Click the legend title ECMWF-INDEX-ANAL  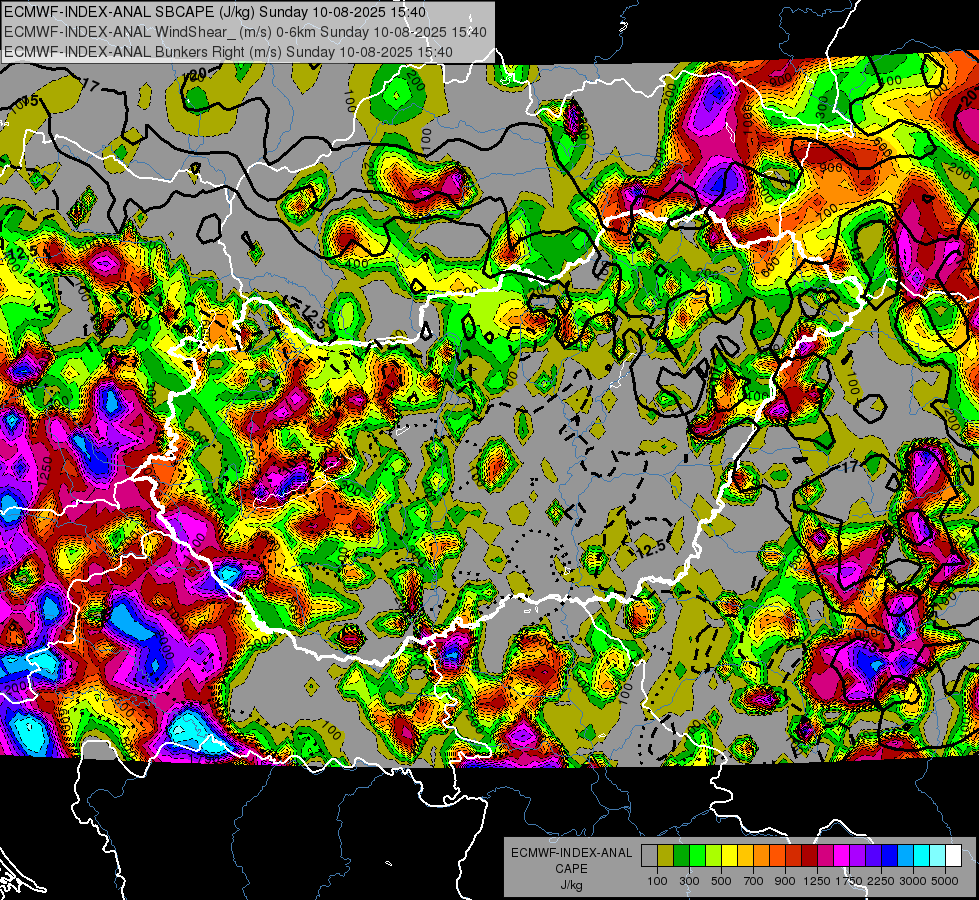click(572, 853)
